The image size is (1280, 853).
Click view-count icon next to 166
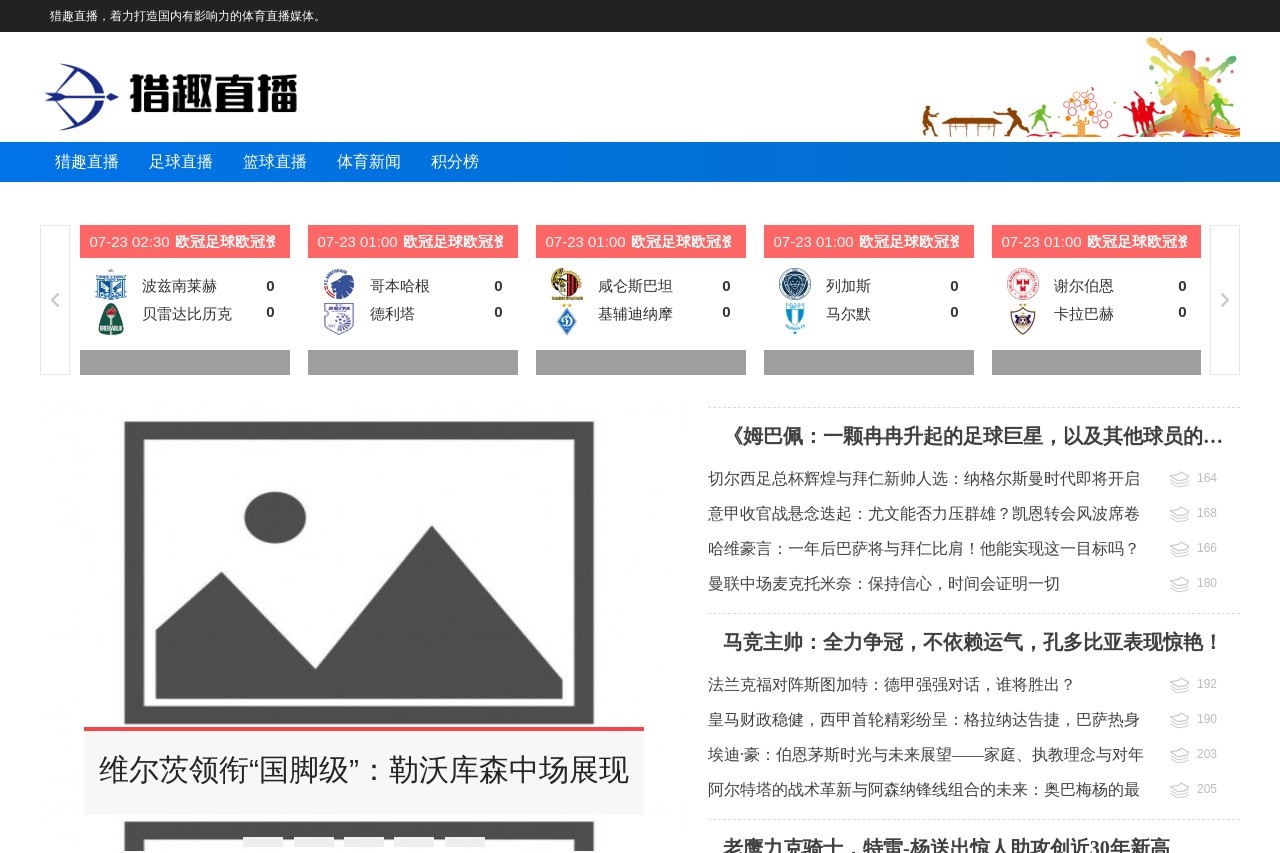tap(1180, 549)
